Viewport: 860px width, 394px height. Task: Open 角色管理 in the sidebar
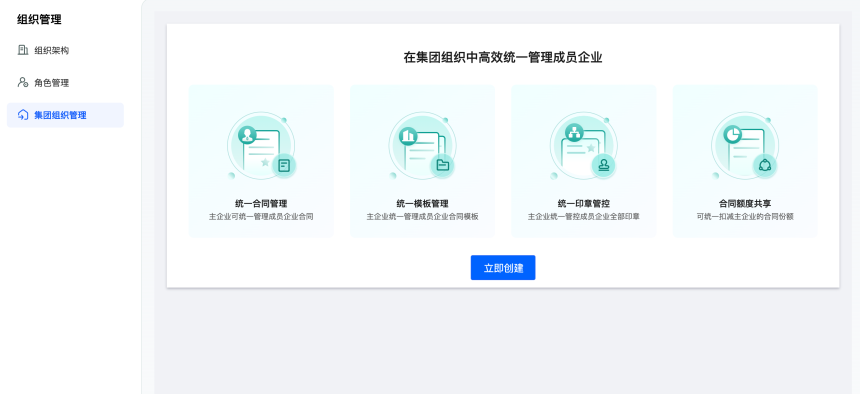pyautogui.click(x=65, y=83)
